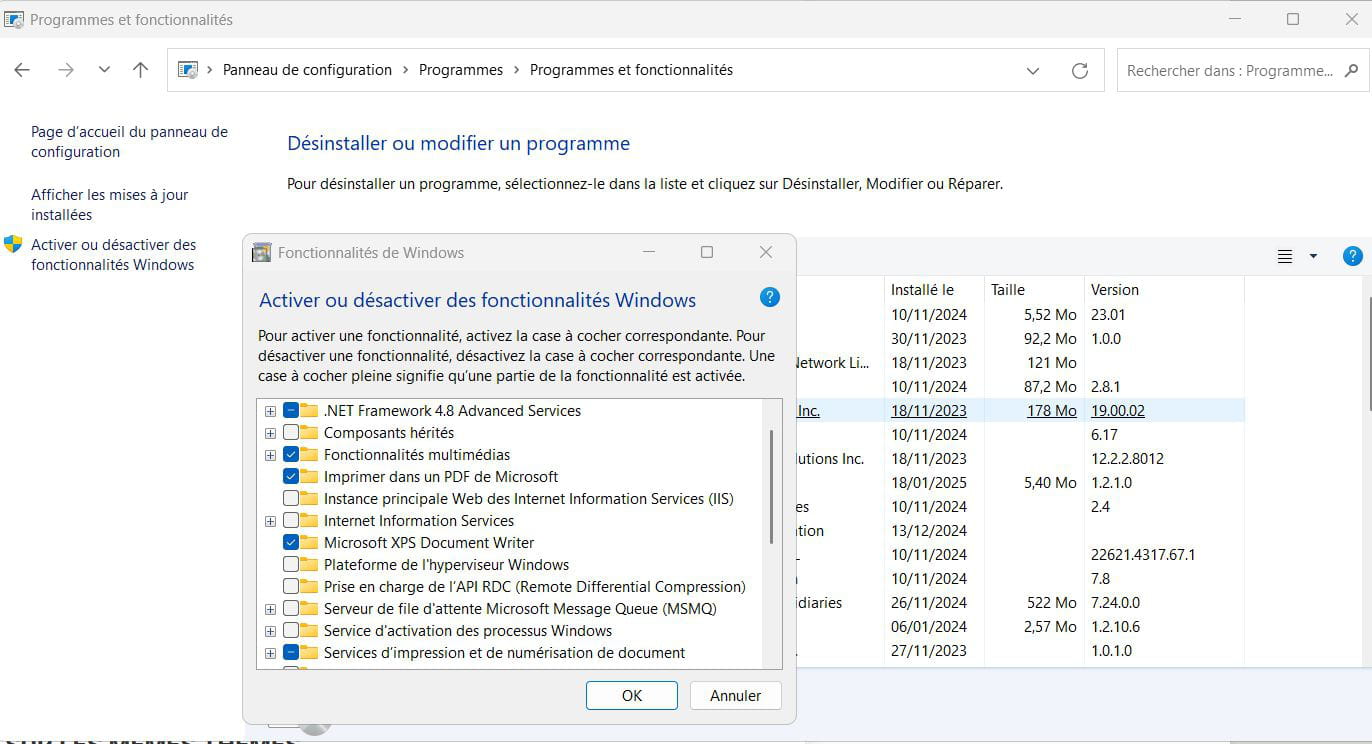Open help in the Fonctionnalités de Windows dialog
Image resolution: width=1372 pixels, height=744 pixels.
pos(769,297)
